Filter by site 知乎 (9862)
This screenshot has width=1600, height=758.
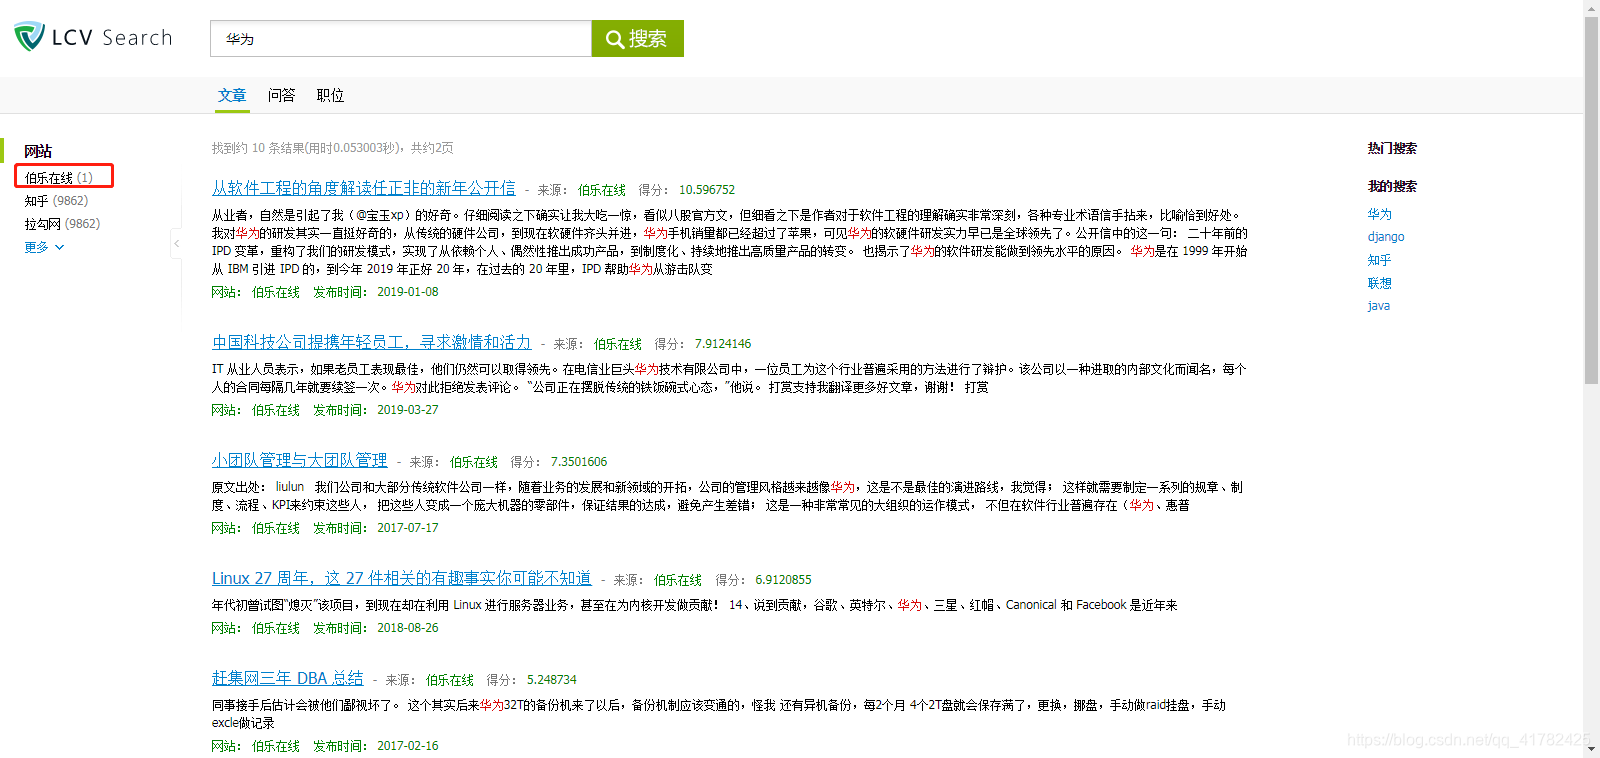point(56,200)
